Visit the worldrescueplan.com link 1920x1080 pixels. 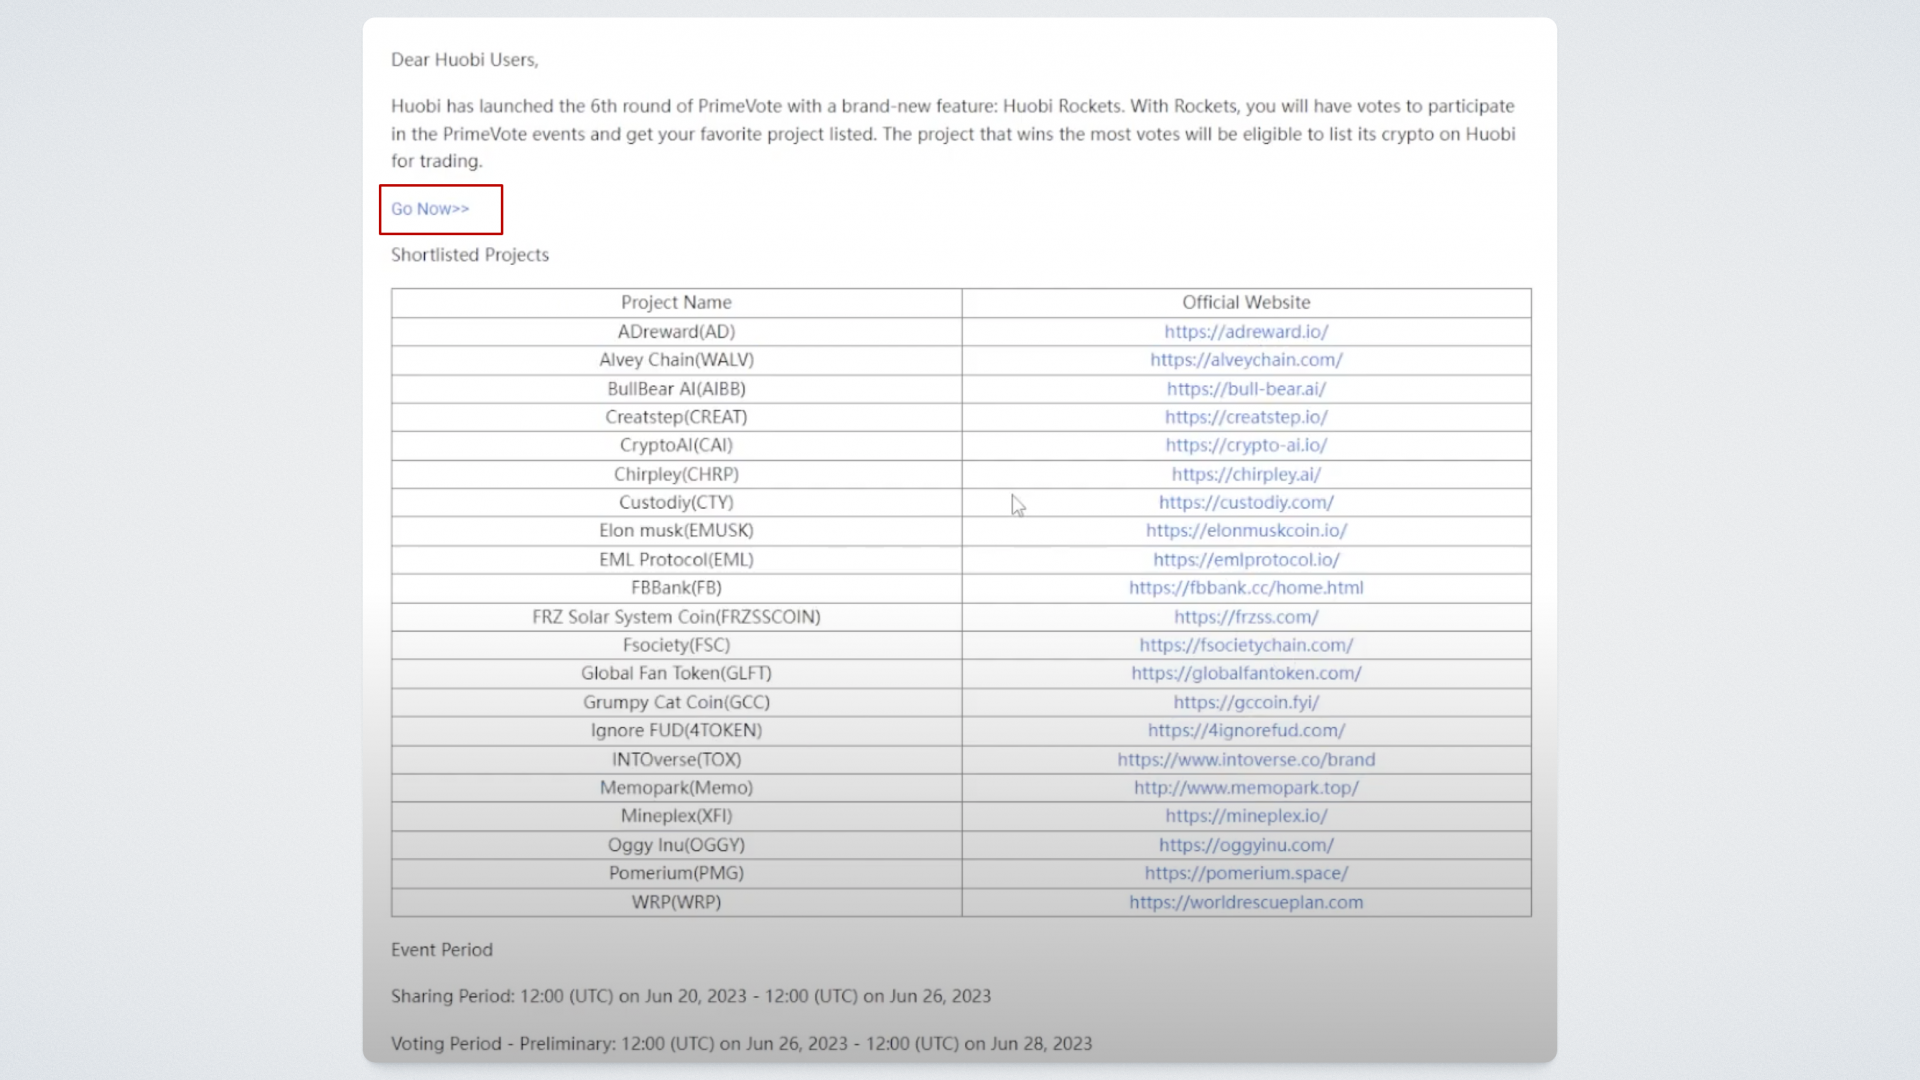1246,902
